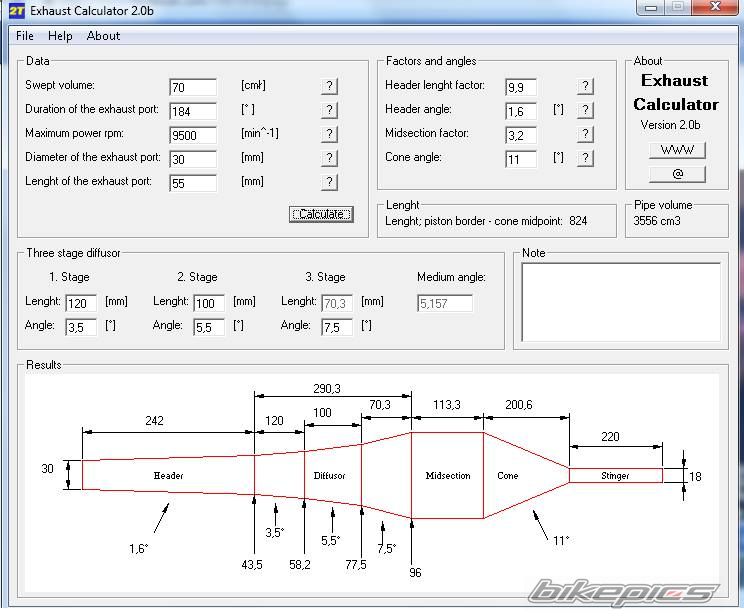Click the @ email button
Screen dimensions: 744x616
677,174
